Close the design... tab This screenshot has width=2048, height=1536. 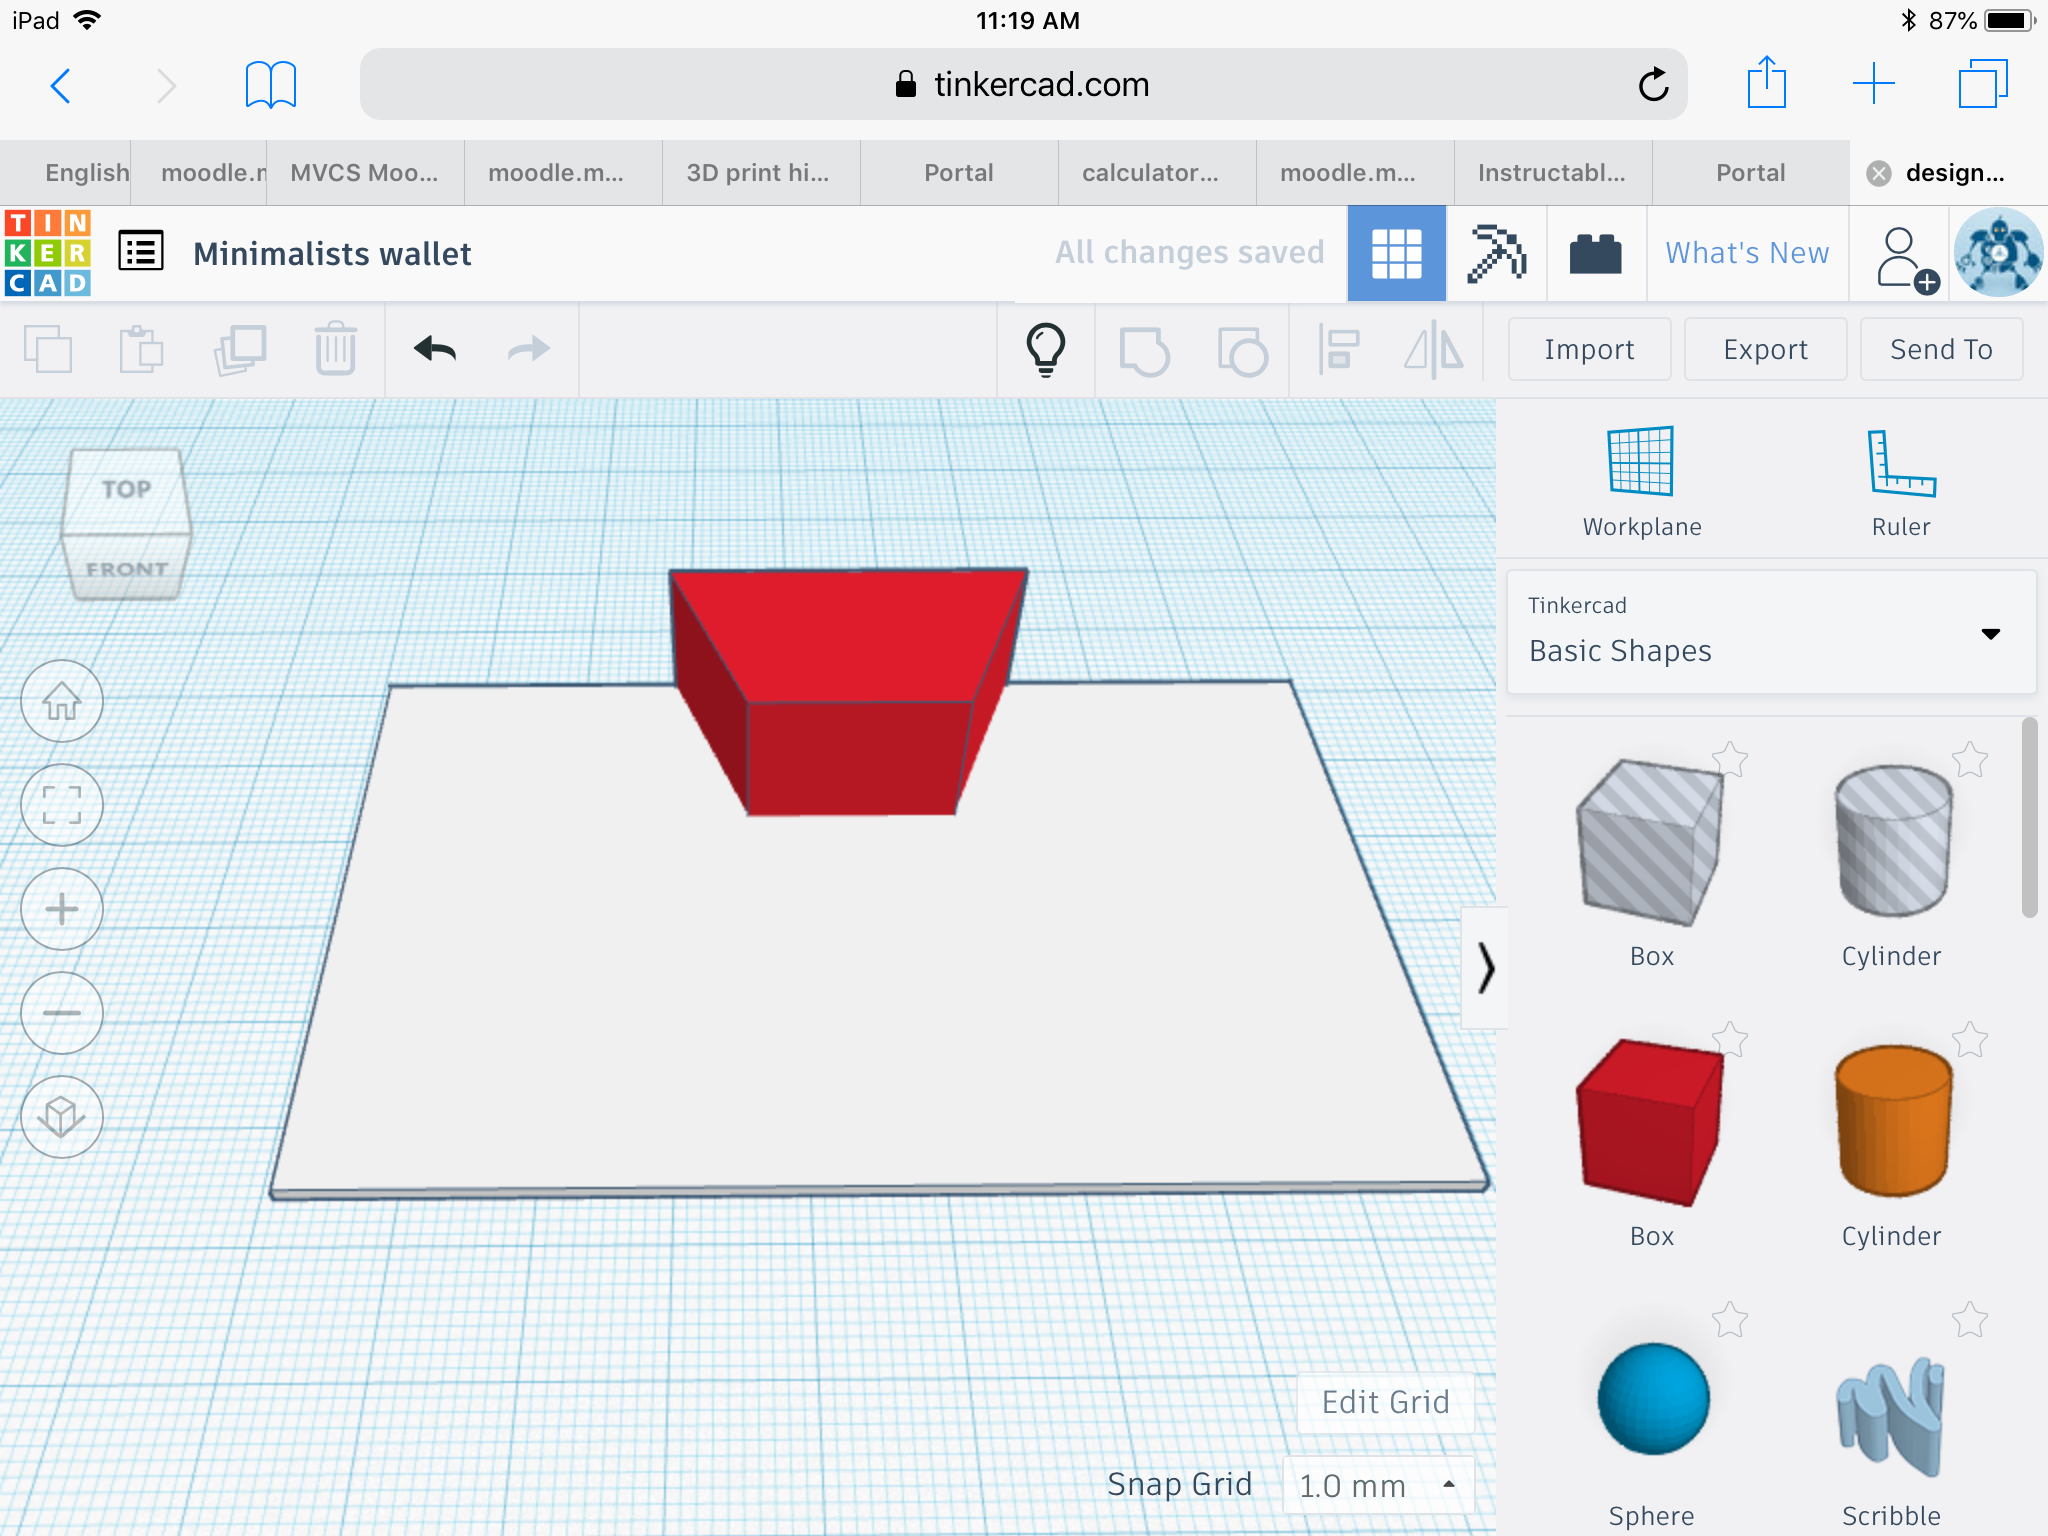click(1879, 173)
